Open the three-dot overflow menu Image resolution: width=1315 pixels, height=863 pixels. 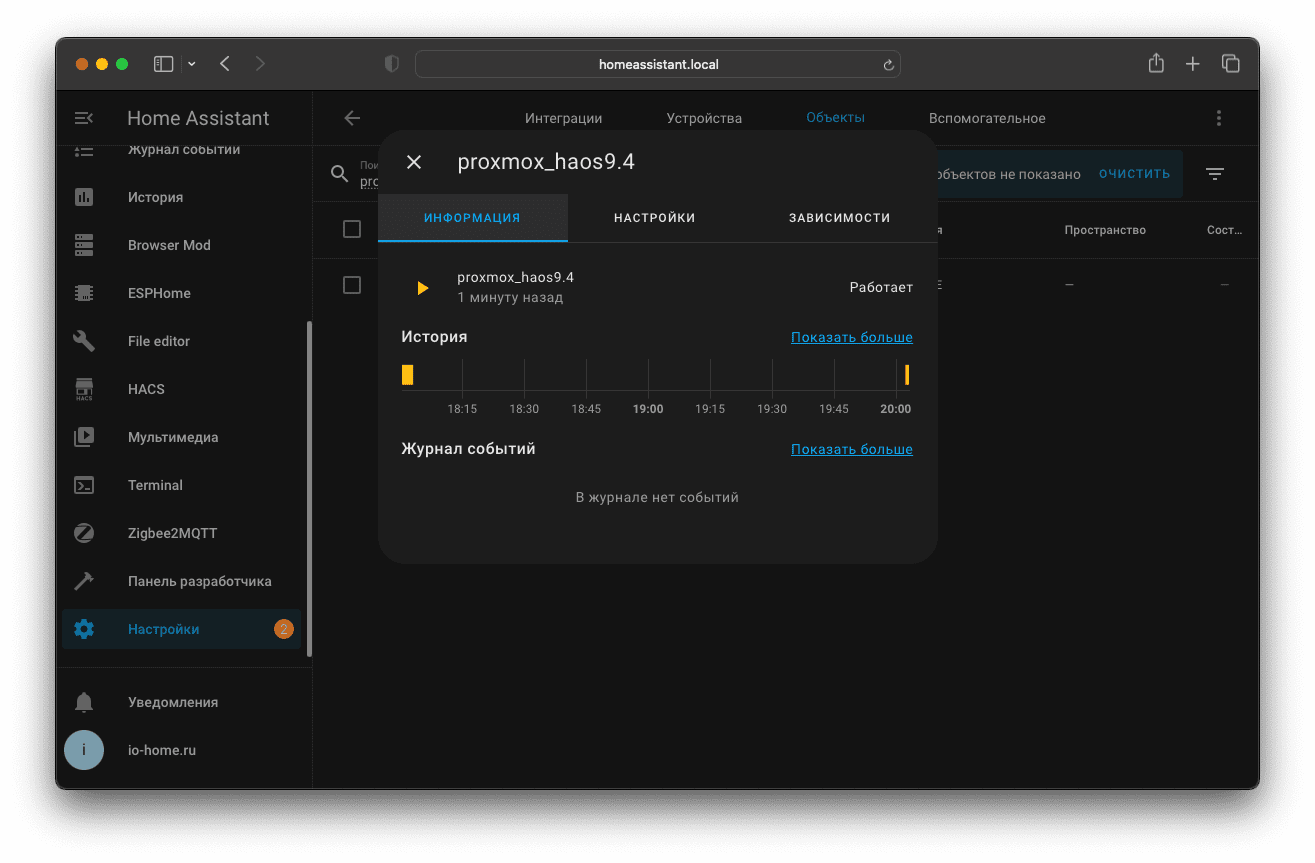click(1218, 118)
